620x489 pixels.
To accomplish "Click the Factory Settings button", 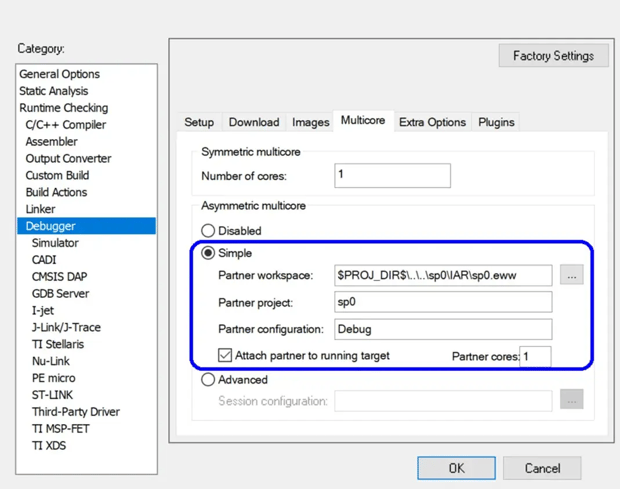I will pyautogui.click(x=554, y=56).
